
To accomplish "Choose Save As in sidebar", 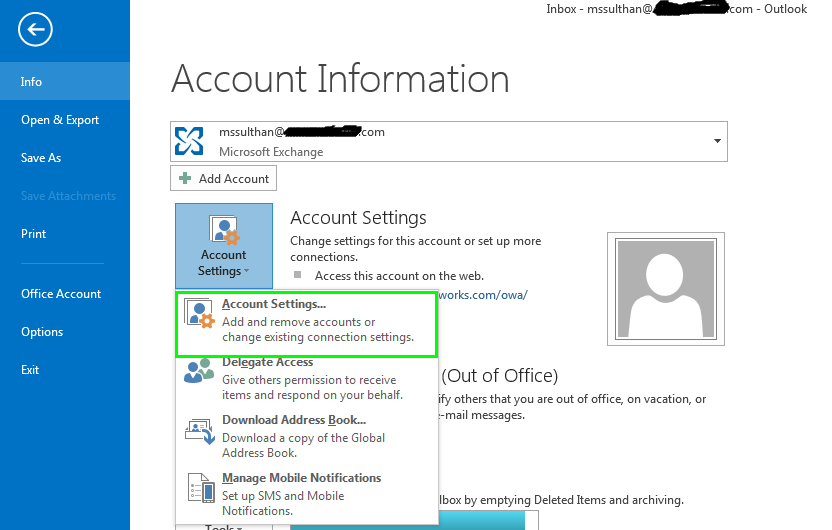I will tap(65, 158).
